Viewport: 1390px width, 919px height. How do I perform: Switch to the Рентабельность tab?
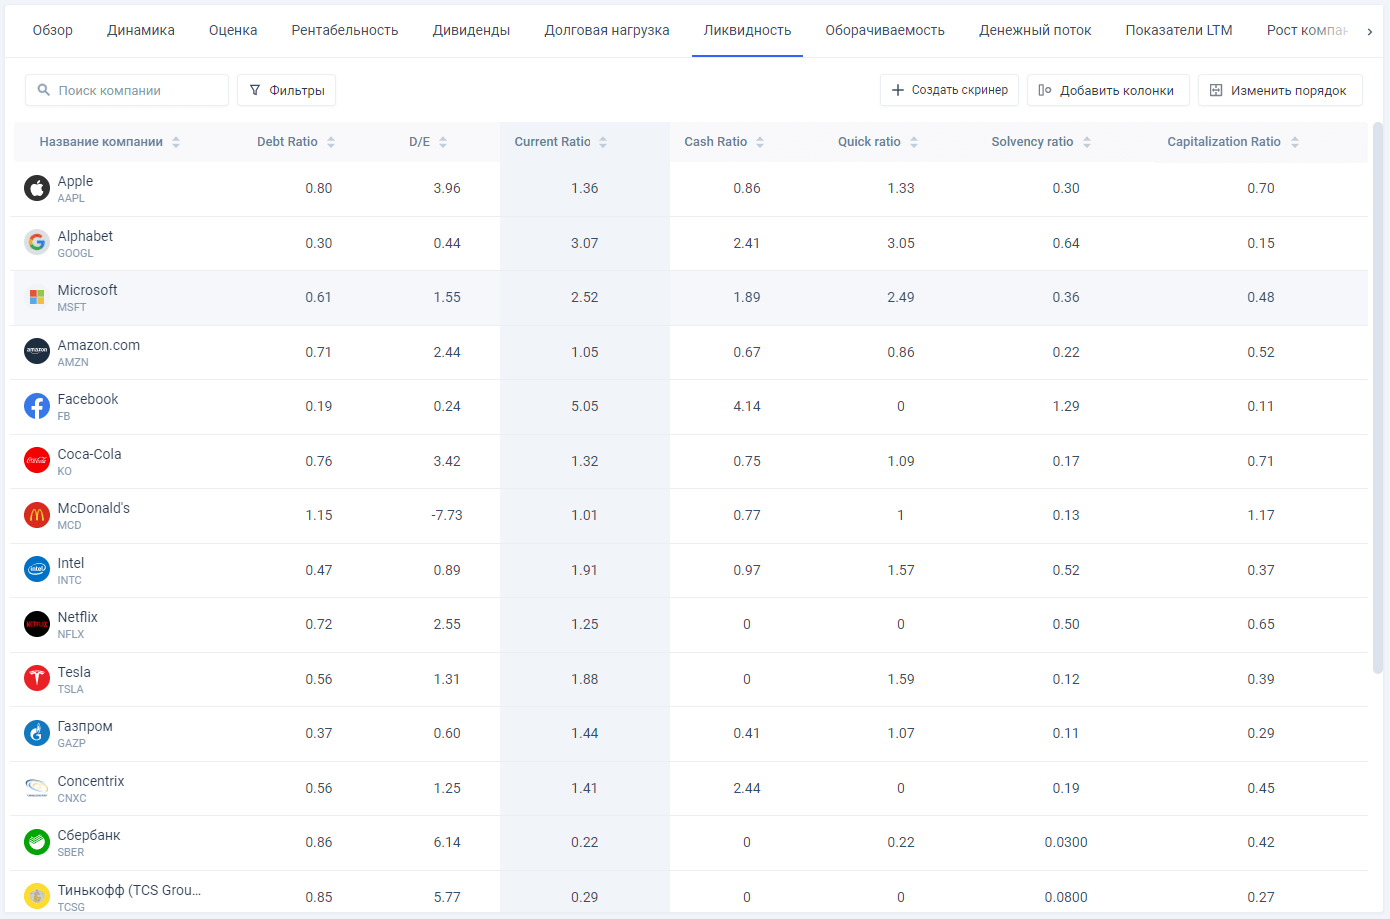pos(345,30)
